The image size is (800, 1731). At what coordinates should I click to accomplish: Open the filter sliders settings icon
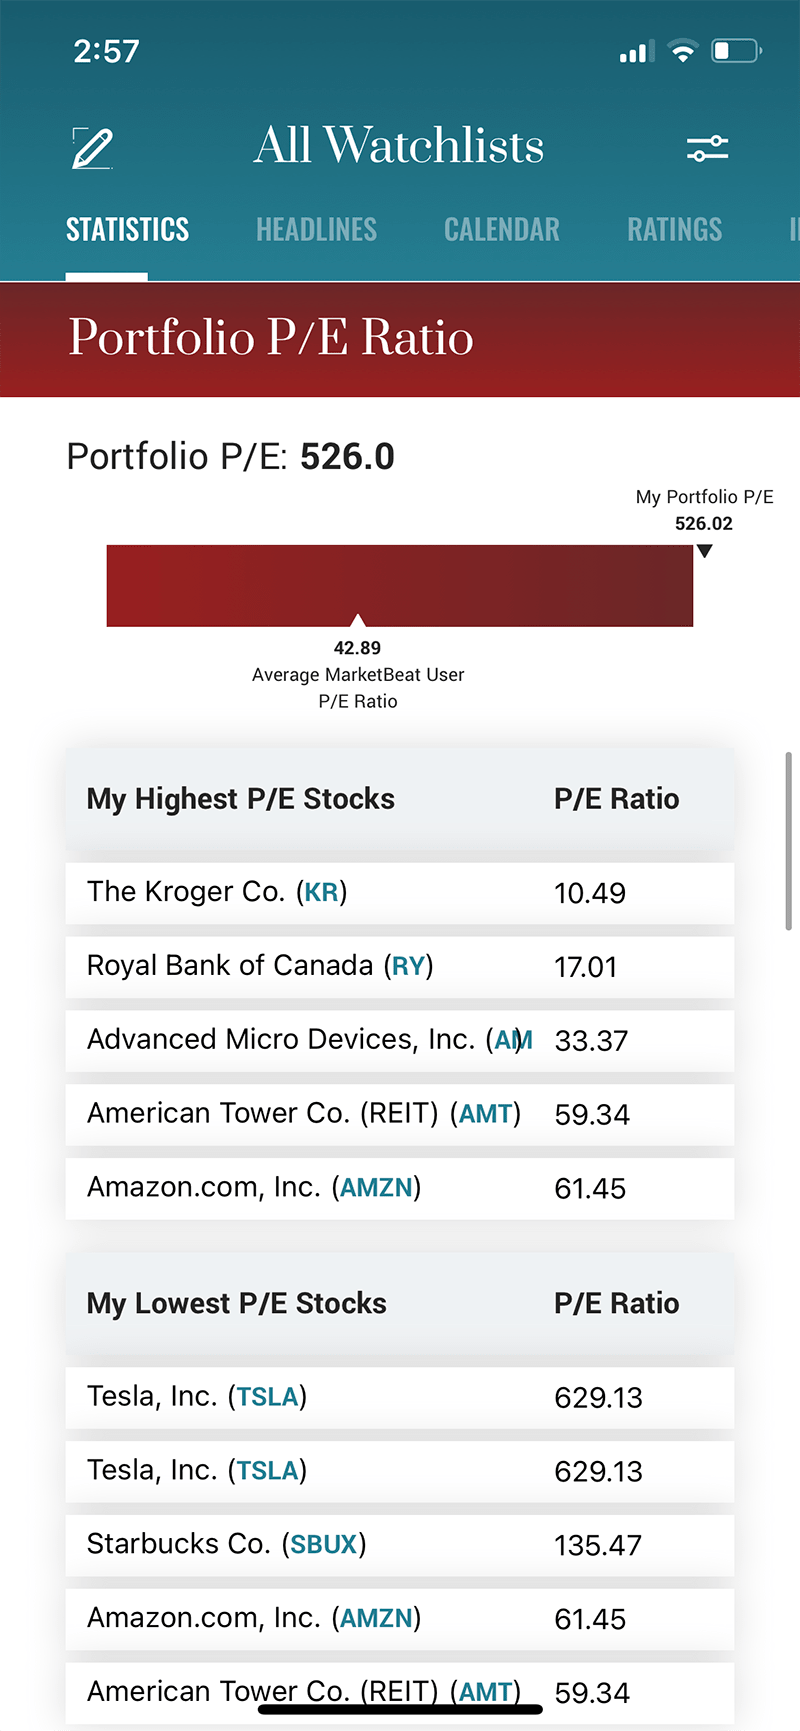pyautogui.click(x=707, y=149)
